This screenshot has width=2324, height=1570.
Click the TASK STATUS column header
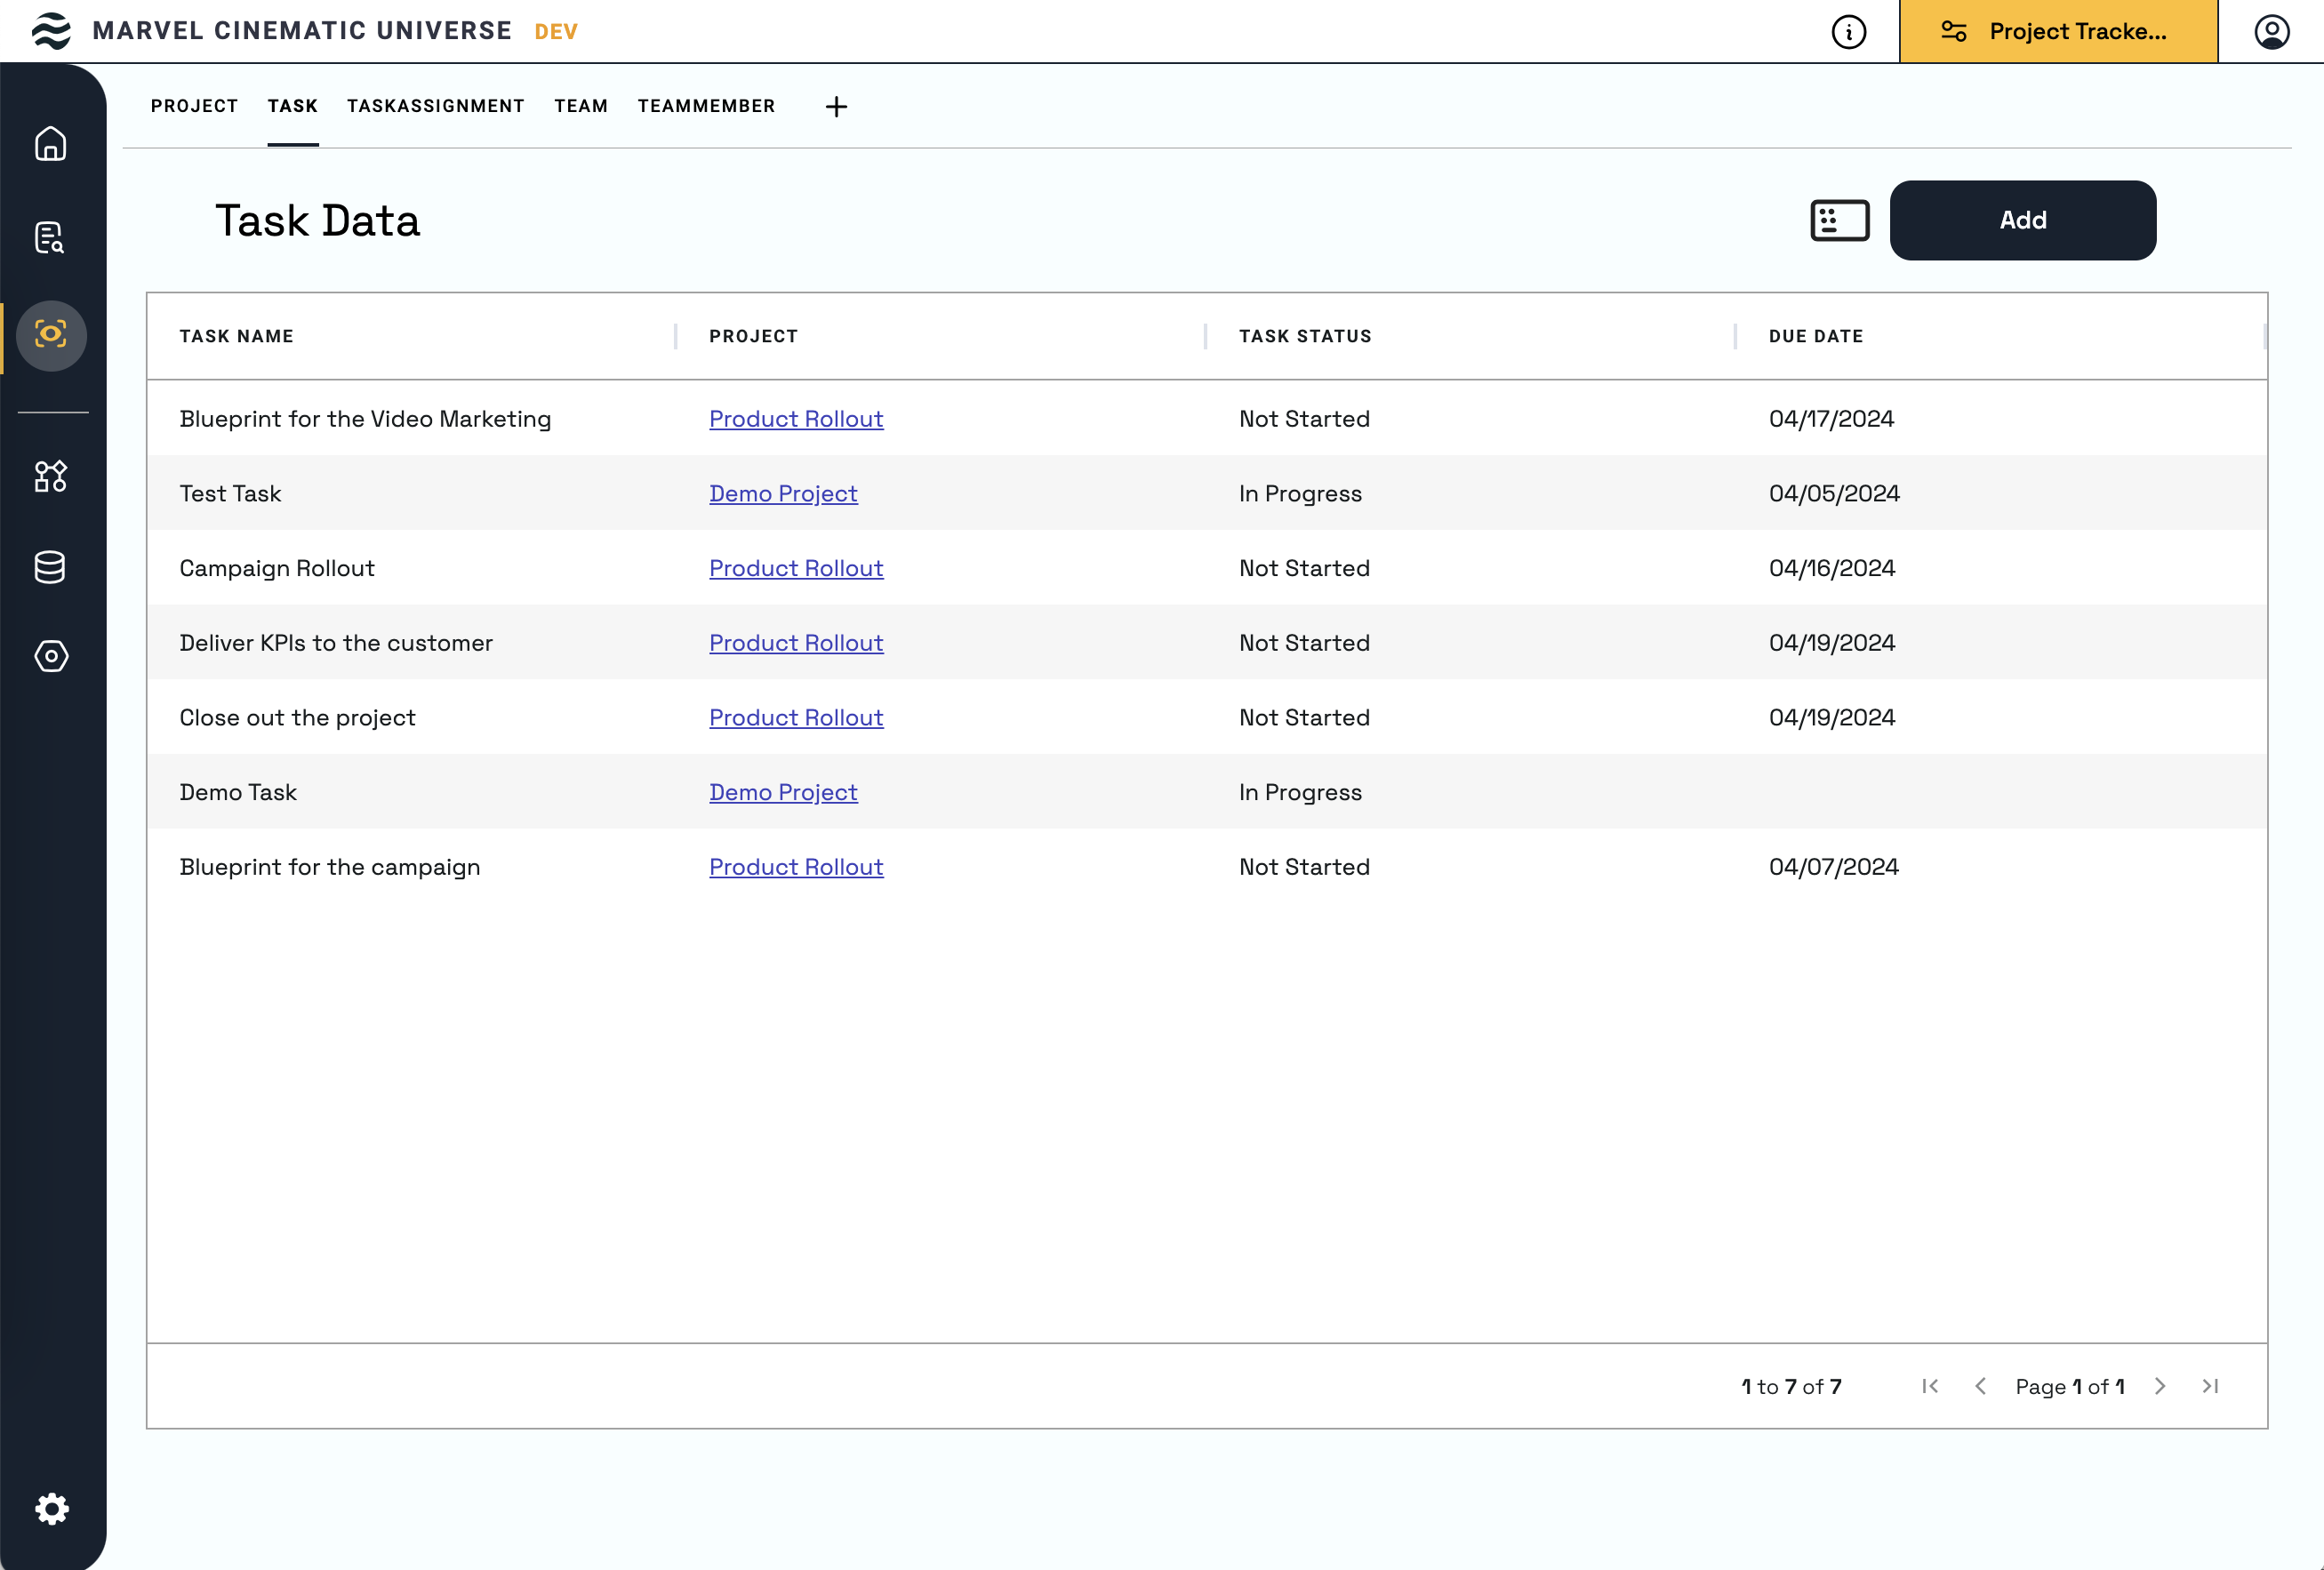click(1305, 336)
